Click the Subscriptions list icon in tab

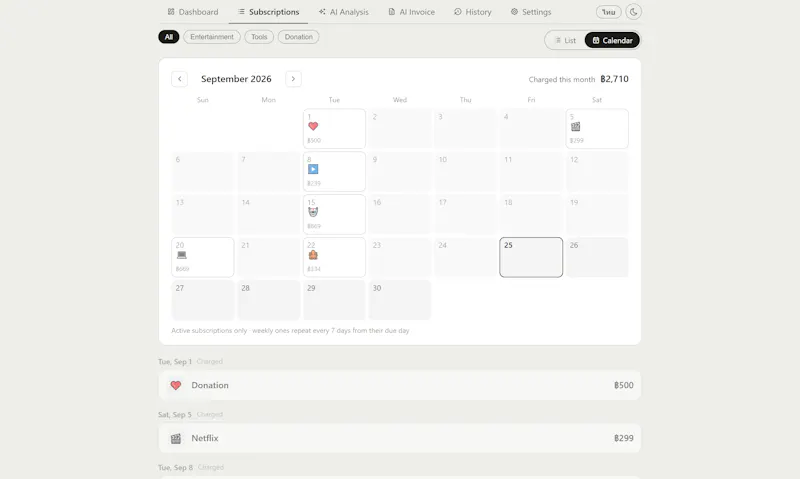[x=241, y=11]
